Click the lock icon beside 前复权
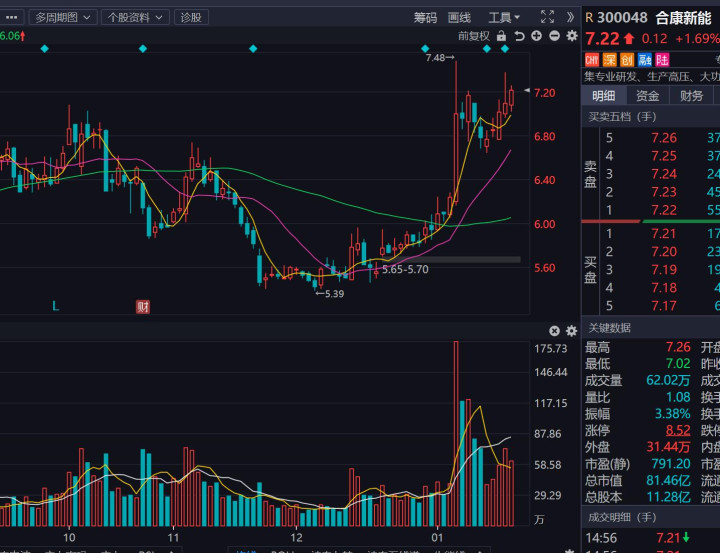The height and width of the screenshot is (553, 720). coord(501,36)
